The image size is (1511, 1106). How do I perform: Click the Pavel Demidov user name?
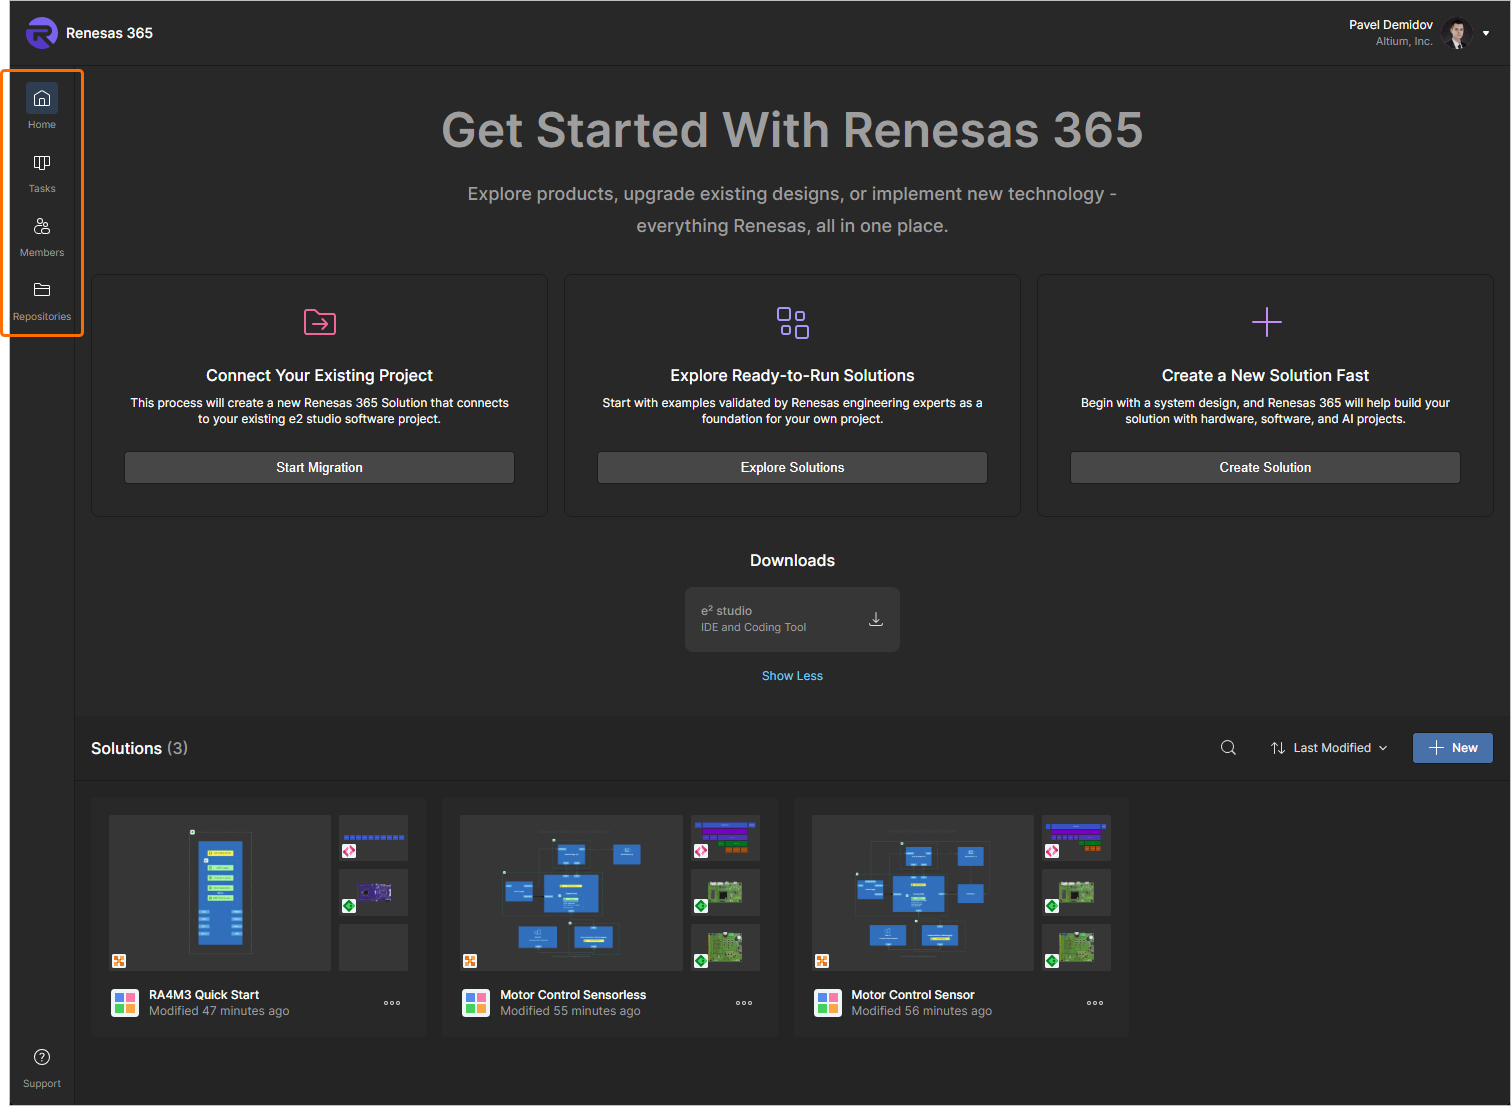tap(1391, 25)
